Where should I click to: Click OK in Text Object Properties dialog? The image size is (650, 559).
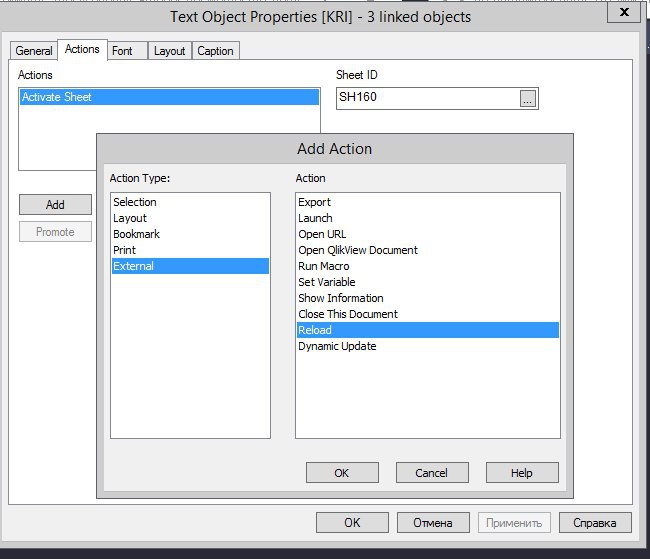click(x=352, y=523)
